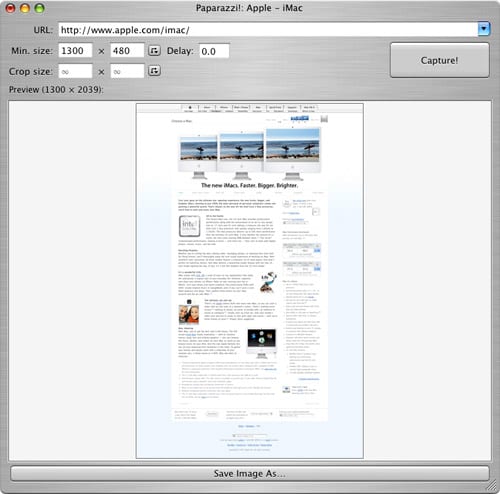The height and width of the screenshot is (494, 500).
Task: Open the URL history dropdown arrow
Action: pyautogui.click(x=484, y=29)
